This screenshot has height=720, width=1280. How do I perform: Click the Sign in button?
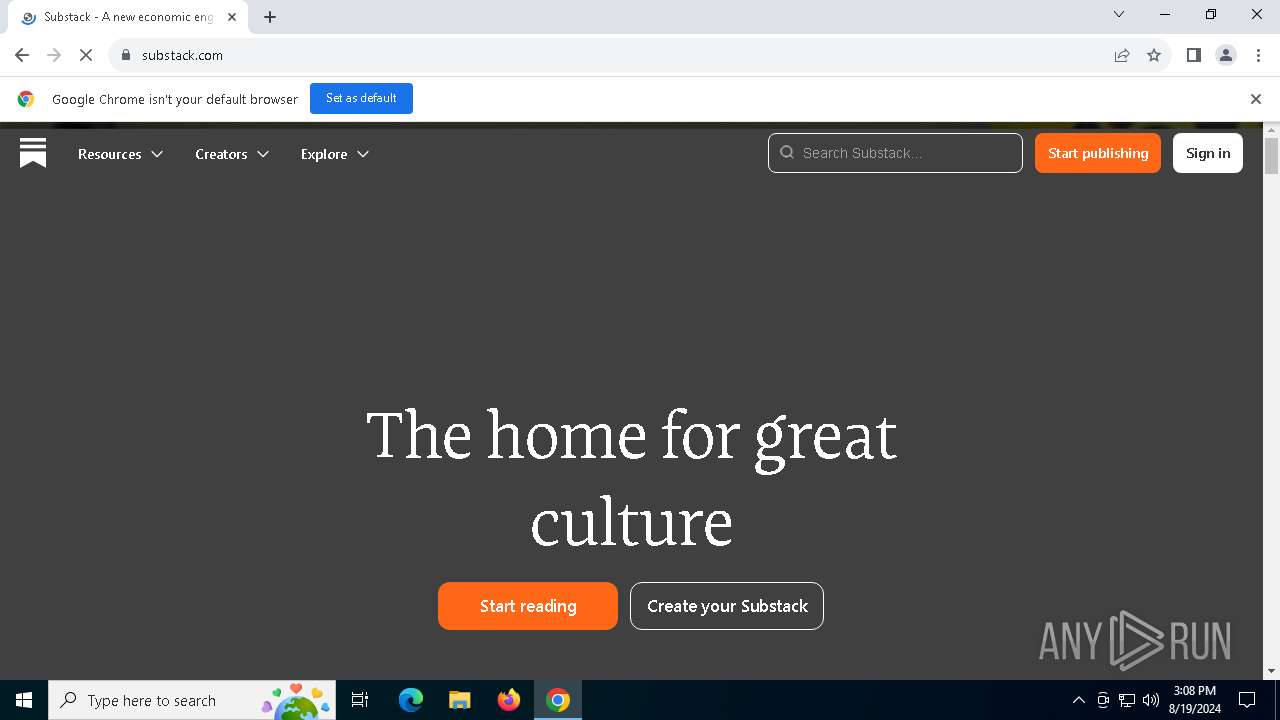[1208, 153]
